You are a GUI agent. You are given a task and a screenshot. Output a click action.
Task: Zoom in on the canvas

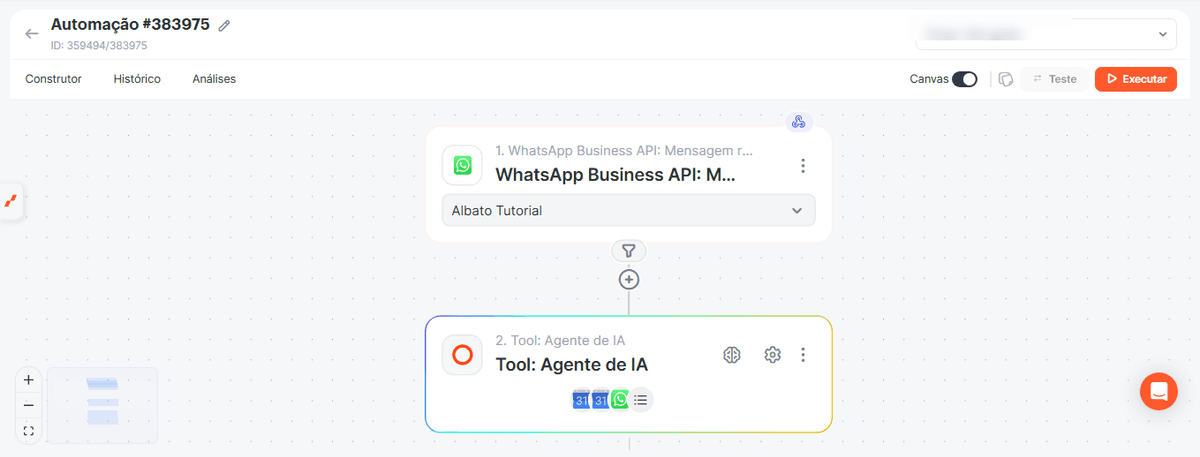pos(28,380)
